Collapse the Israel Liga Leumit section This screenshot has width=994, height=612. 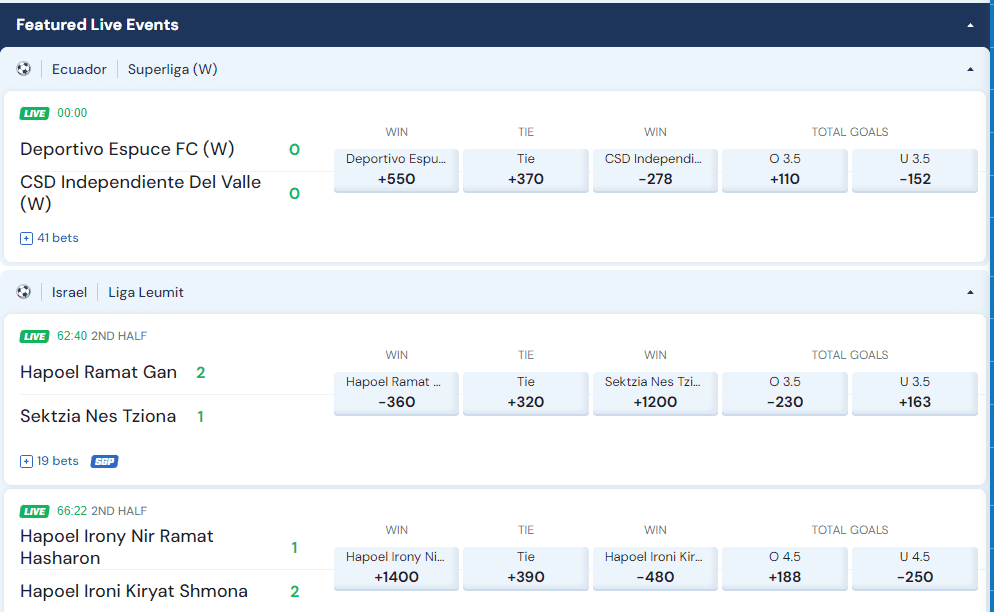(969, 291)
